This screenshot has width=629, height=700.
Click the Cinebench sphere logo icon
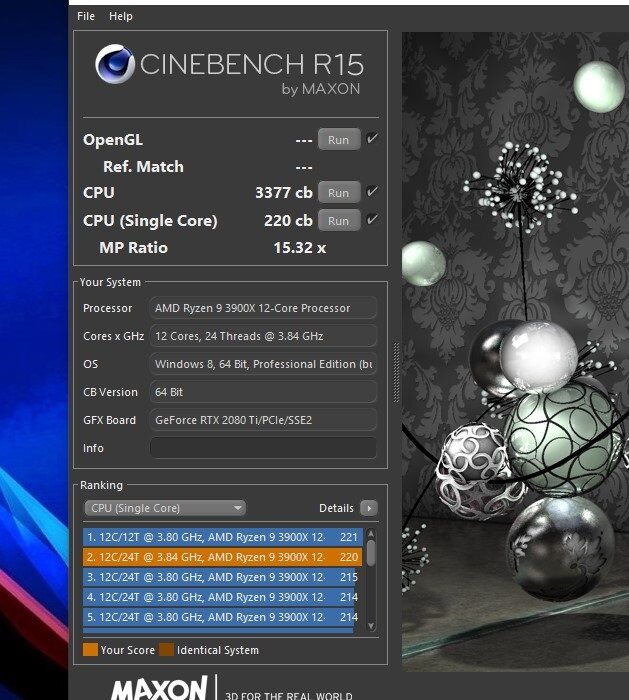click(115, 64)
